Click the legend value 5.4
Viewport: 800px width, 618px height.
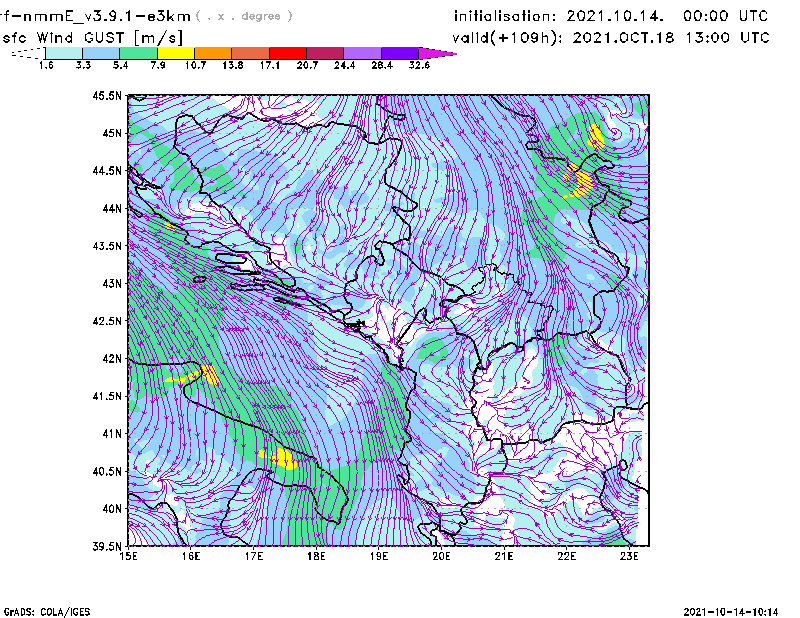click(x=120, y=65)
